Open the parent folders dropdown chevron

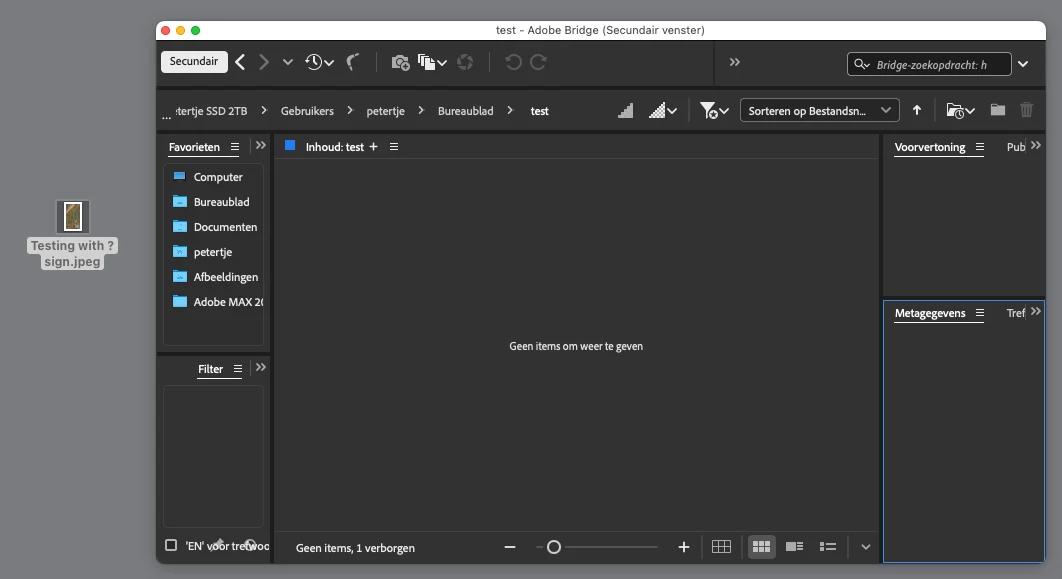click(288, 62)
